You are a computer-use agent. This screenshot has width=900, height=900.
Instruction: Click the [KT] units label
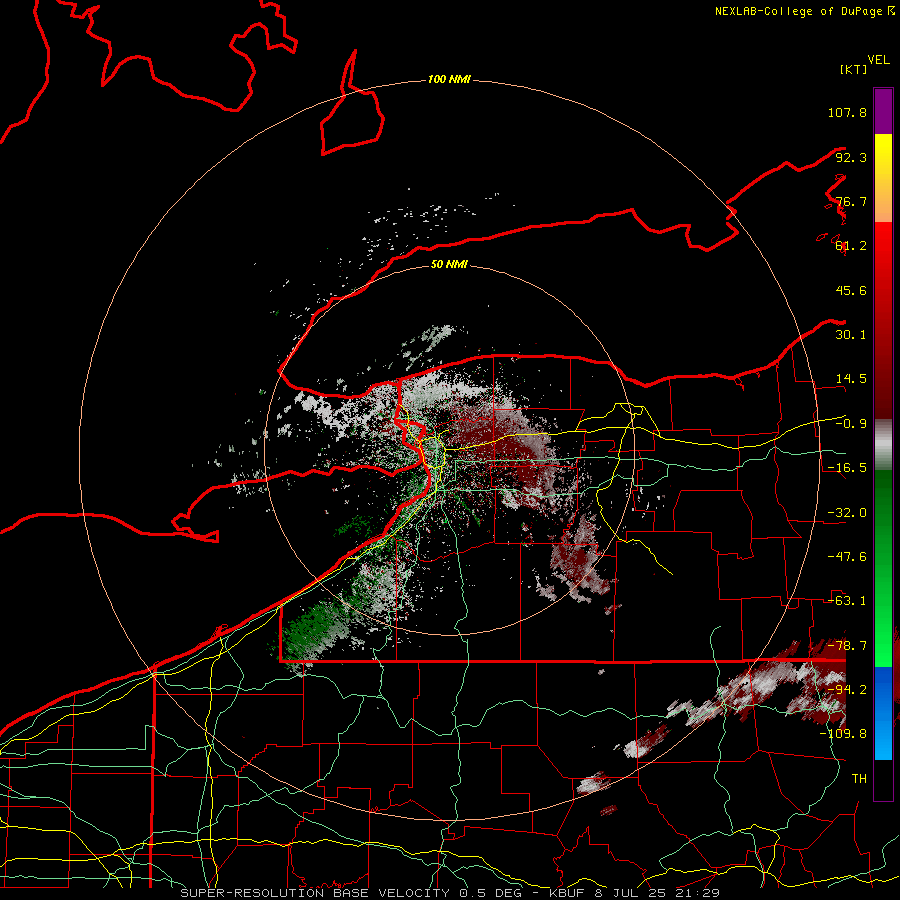854,69
